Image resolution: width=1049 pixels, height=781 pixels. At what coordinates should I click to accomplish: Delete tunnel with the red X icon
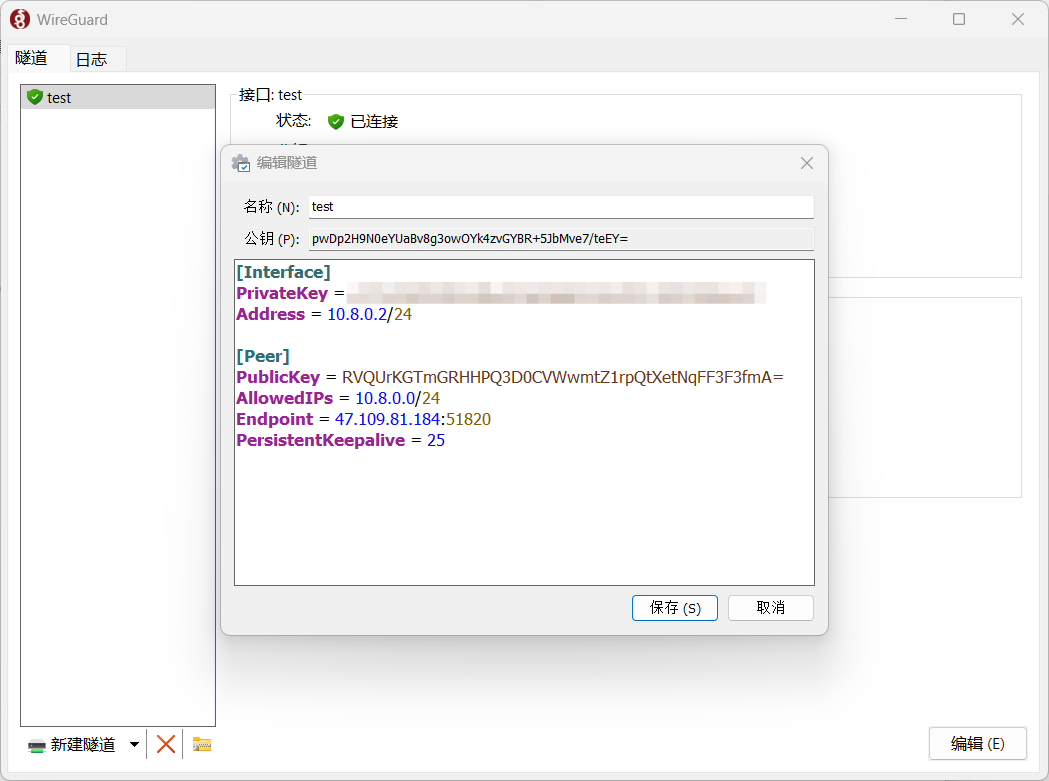click(x=166, y=744)
